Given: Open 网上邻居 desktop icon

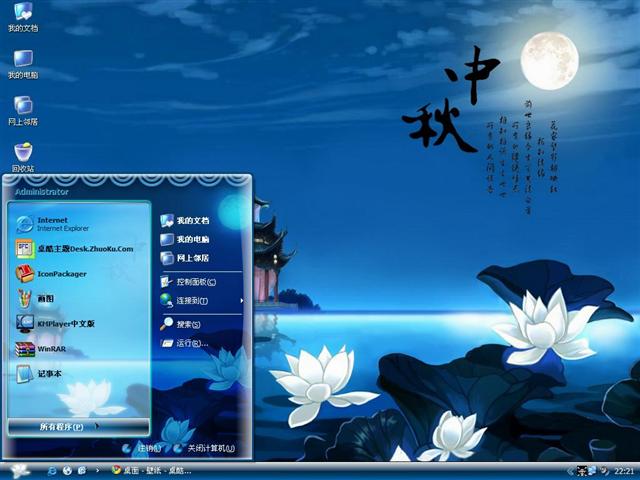Looking at the screenshot, I should coord(22,108).
